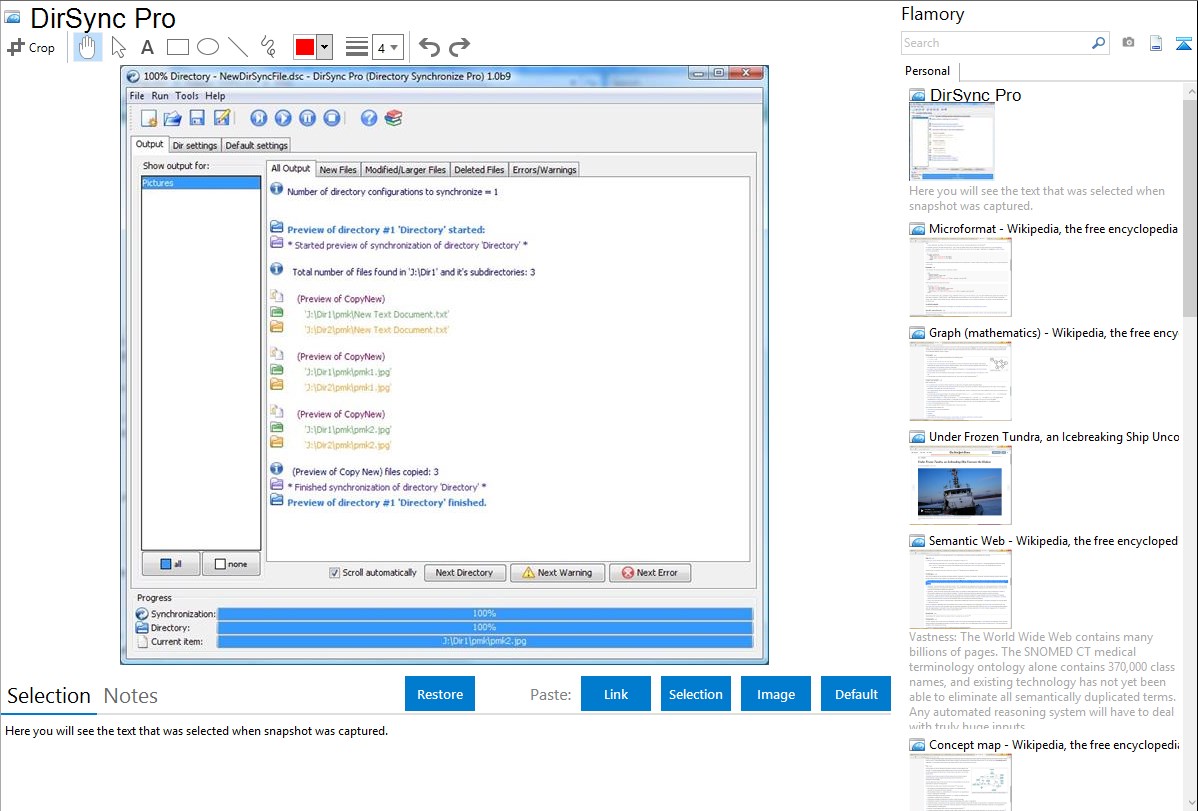Click the Next Warning button
The width and height of the screenshot is (1198, 811).
(x=557, y=573)
